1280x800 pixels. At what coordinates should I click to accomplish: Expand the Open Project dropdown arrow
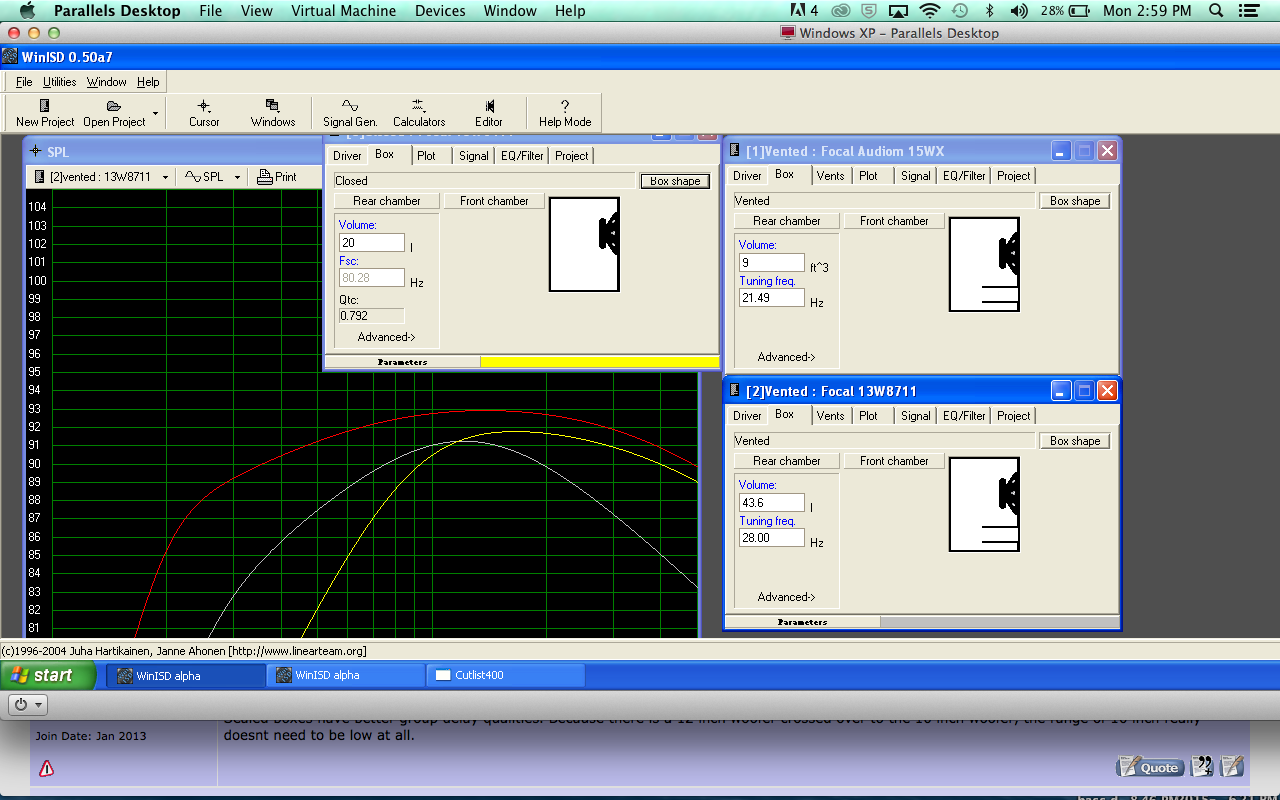(x=155, y=113)
